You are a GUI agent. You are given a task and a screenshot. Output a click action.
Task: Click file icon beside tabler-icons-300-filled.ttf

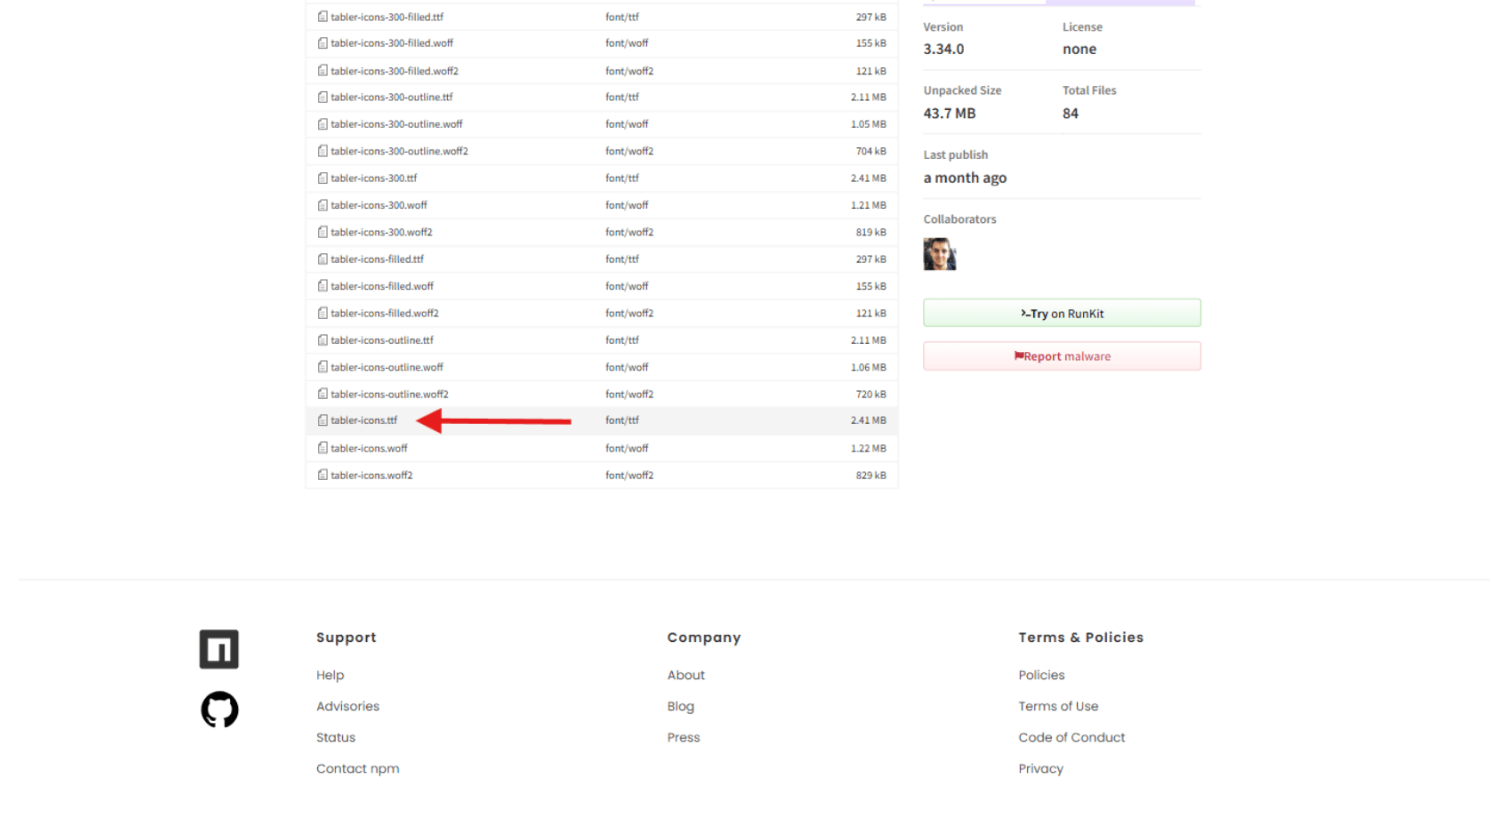point(323,17)
